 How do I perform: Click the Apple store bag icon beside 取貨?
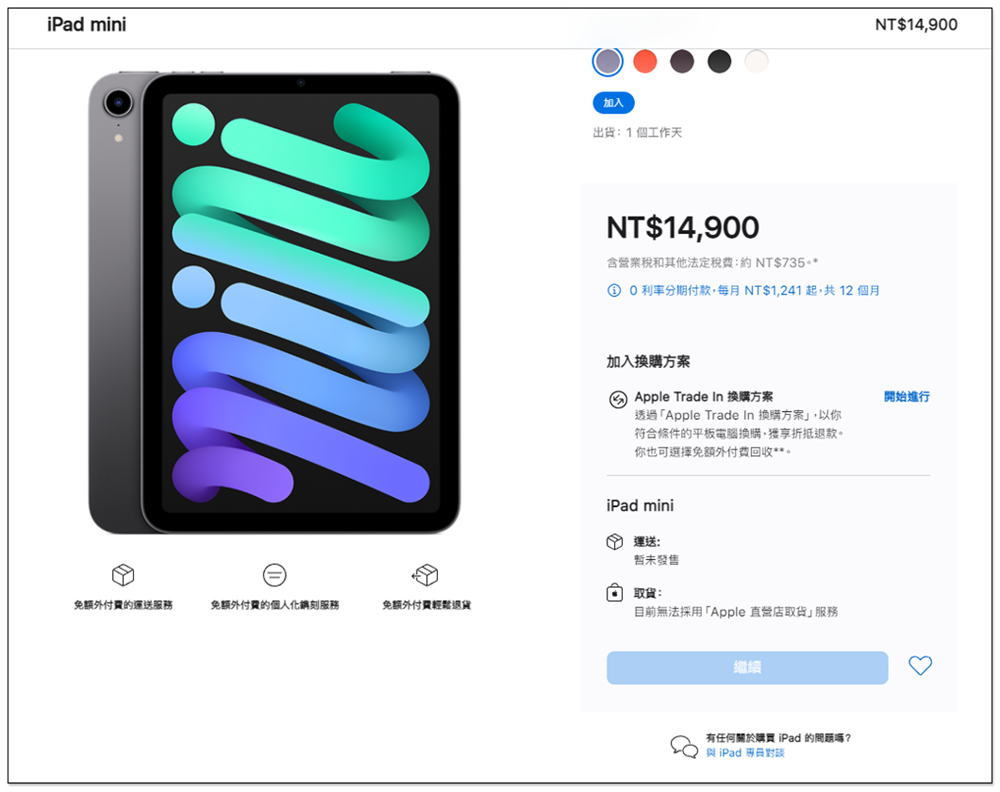pos(615,594)
